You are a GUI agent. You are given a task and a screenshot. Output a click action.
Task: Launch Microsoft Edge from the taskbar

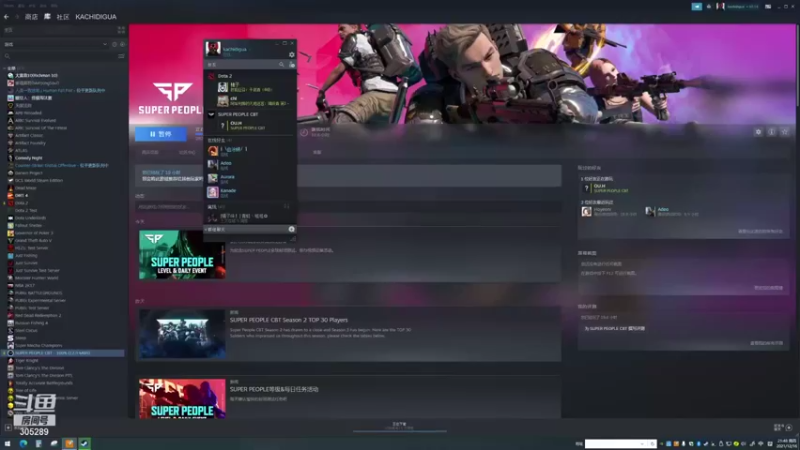point(23,444)
